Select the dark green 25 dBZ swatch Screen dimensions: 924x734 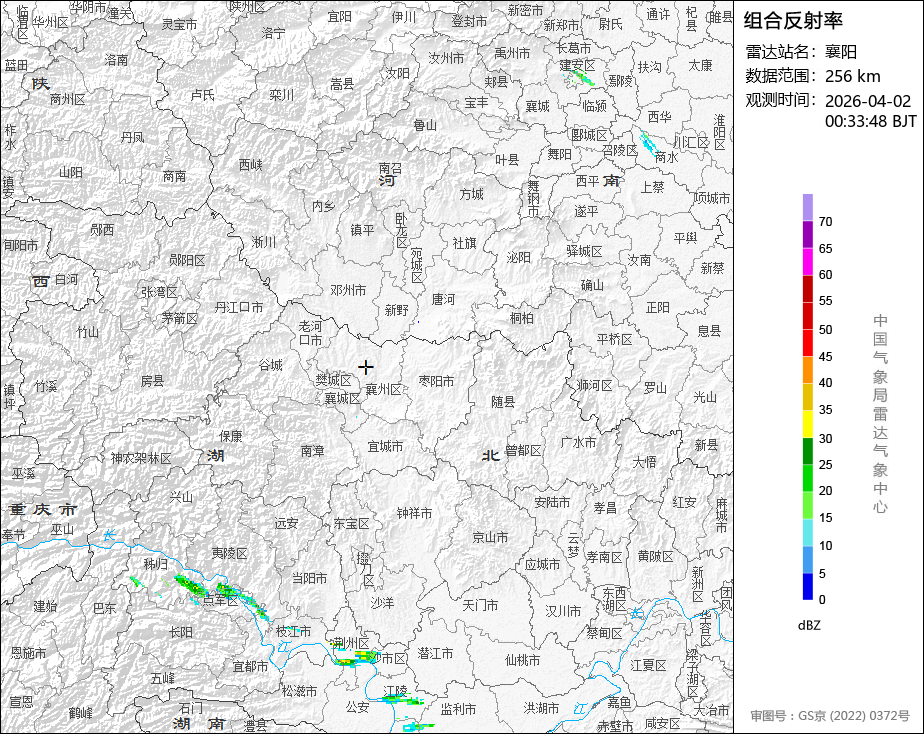[x=807, y=451]
